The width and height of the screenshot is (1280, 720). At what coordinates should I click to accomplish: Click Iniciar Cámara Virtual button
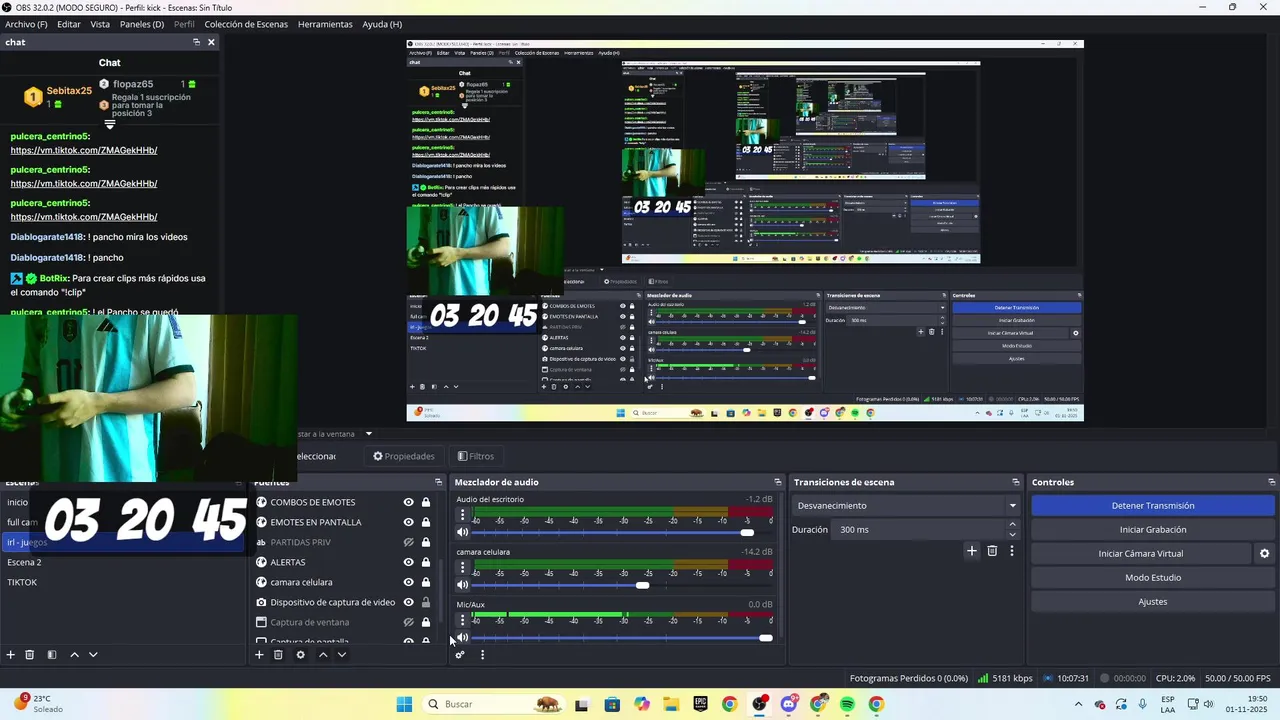pos(1141,554)
